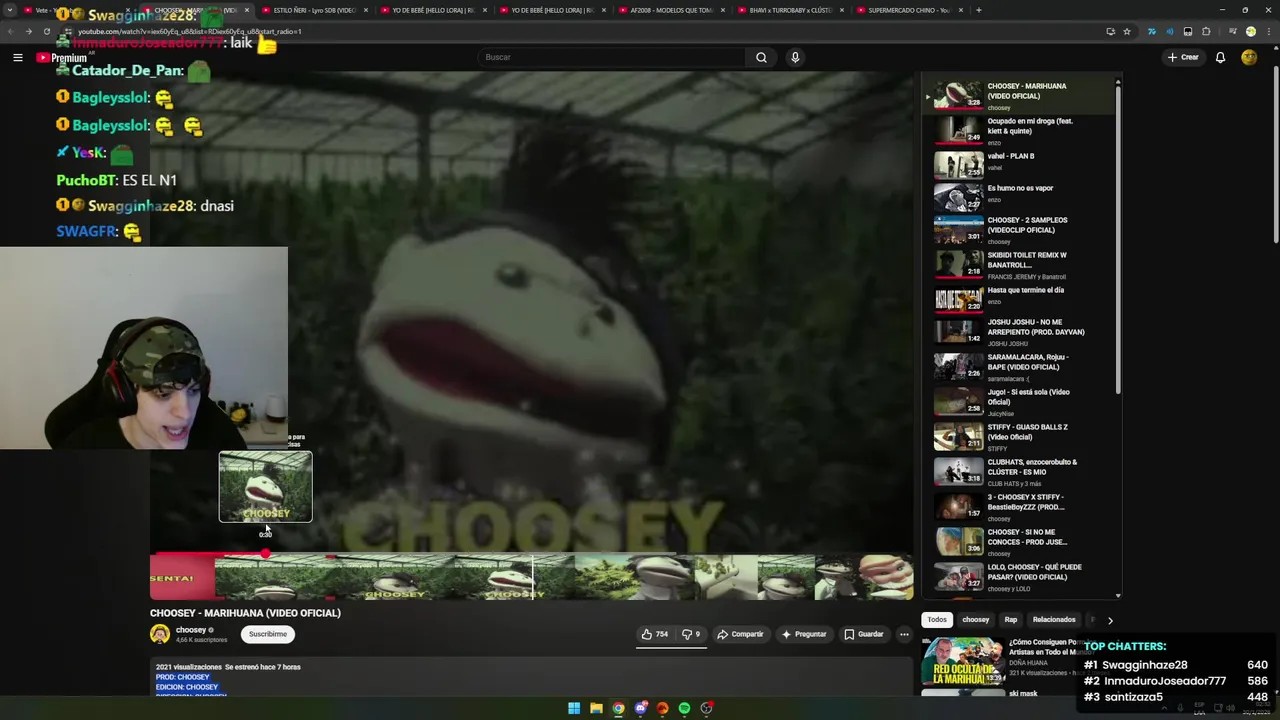Play 'LOLO, CHOOSEY - QUÉ PUEDE PASAR?' item
The width and height of the screenshot is (1280, 720).
pyautogui.click(x=1018, y=577)
